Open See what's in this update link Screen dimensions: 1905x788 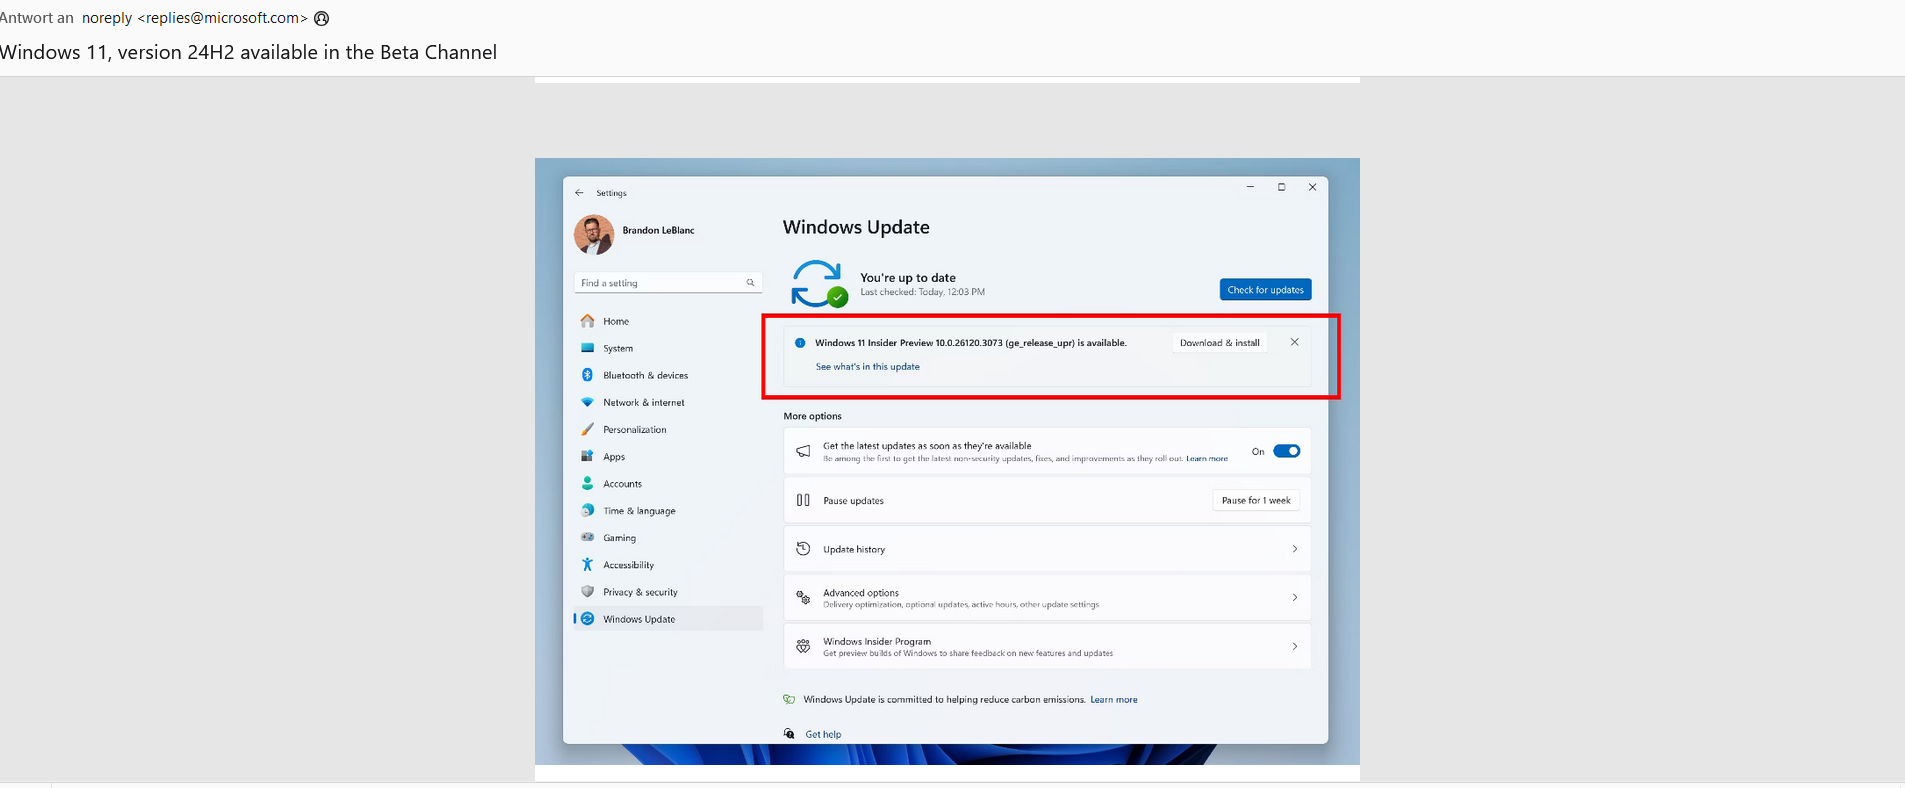click(x=867, y=367)
